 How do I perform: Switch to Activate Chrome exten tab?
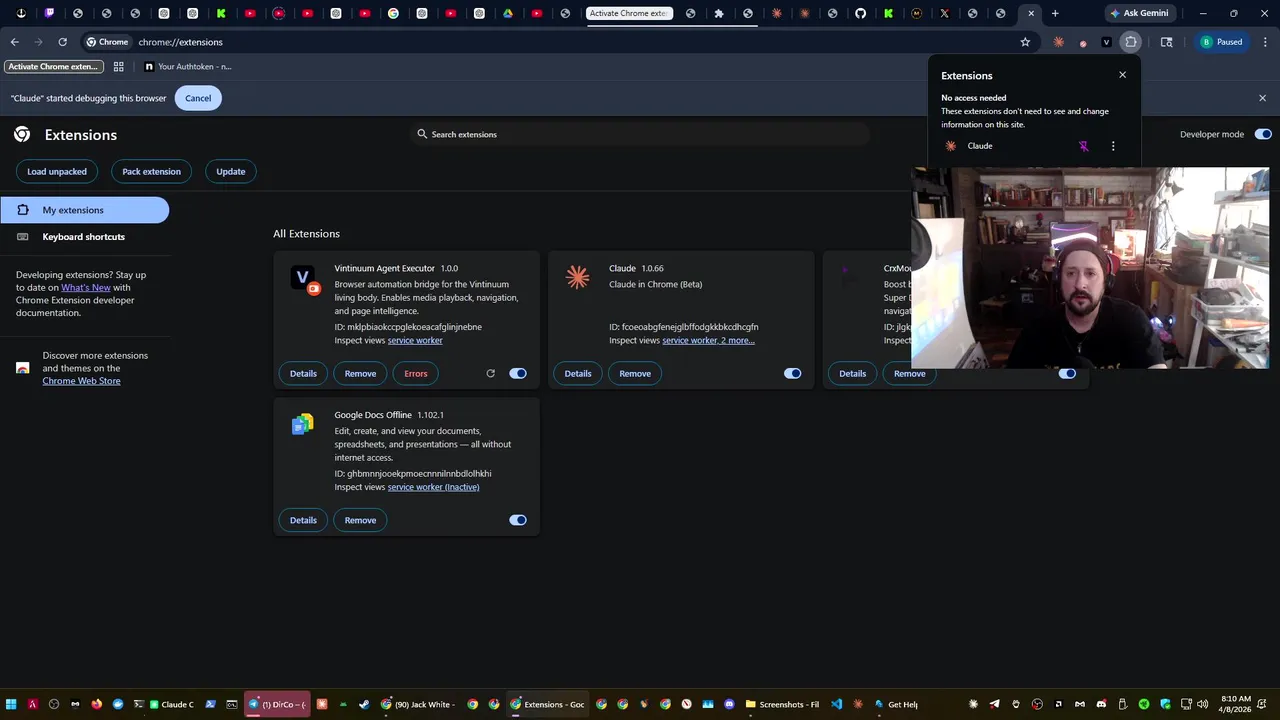click(630, 13)
